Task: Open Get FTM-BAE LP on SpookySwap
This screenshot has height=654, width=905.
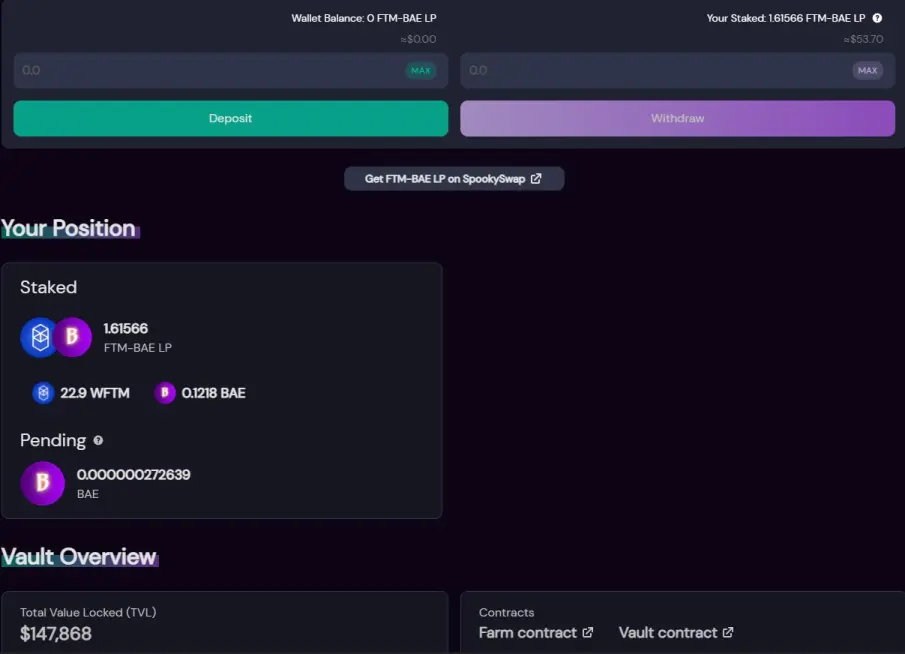Action: tap(454, 178)
